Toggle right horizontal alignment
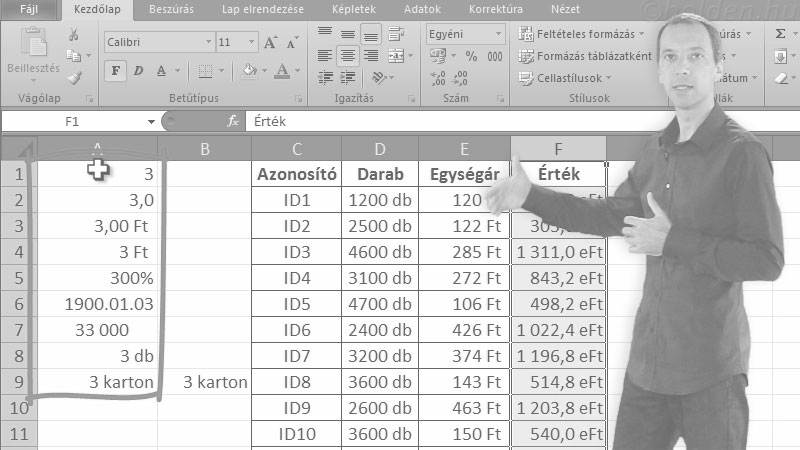Viewport: 800px width, 450px height. [x=371, y=56]
